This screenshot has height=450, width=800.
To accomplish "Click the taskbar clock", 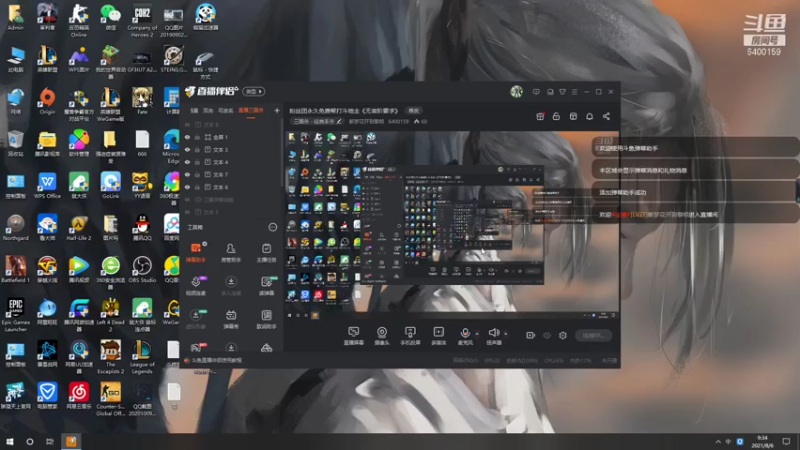I will 762,442.
